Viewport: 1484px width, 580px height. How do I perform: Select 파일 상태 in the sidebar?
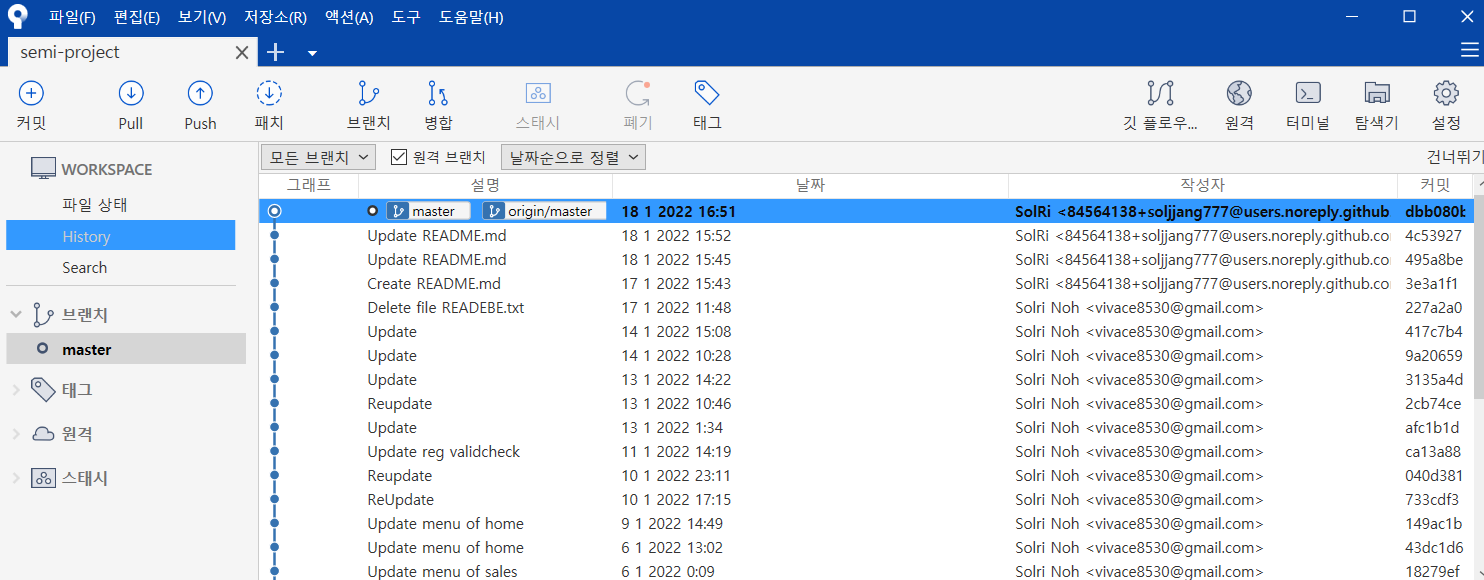(x=95, y=205)
